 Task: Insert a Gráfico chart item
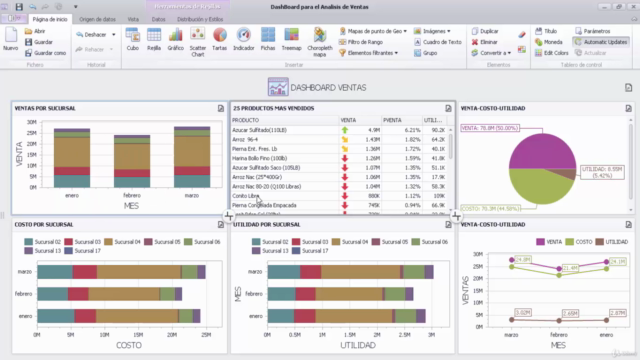pyautogui.click(x=176, y=39)
